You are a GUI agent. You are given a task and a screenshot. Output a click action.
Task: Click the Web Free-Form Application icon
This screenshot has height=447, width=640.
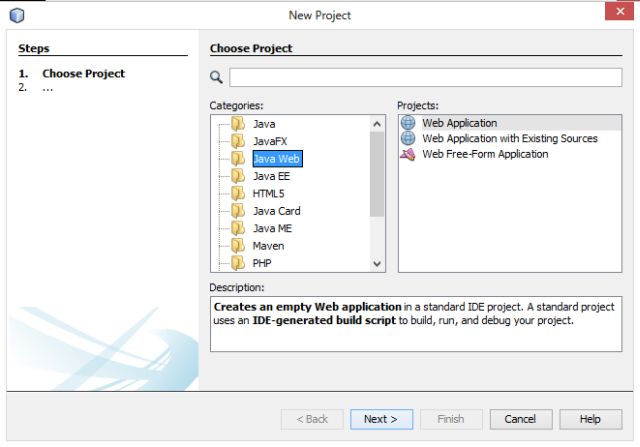click(x=408, y=154)
